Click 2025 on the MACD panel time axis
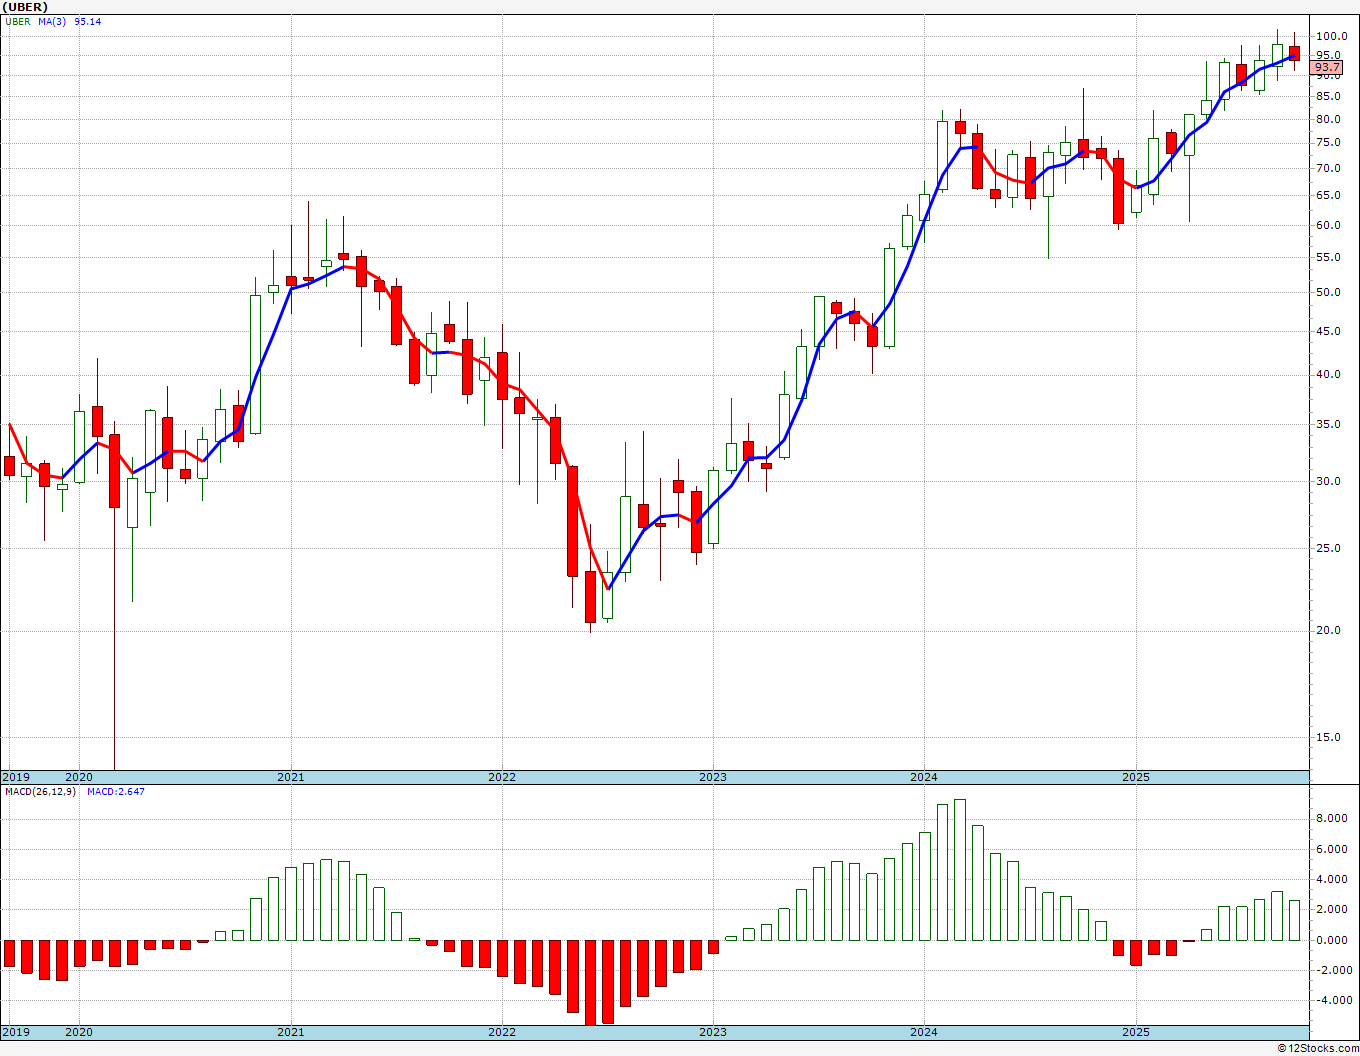The height and width of the screenshot is (1056, 1360). tap(1136, 1032)
